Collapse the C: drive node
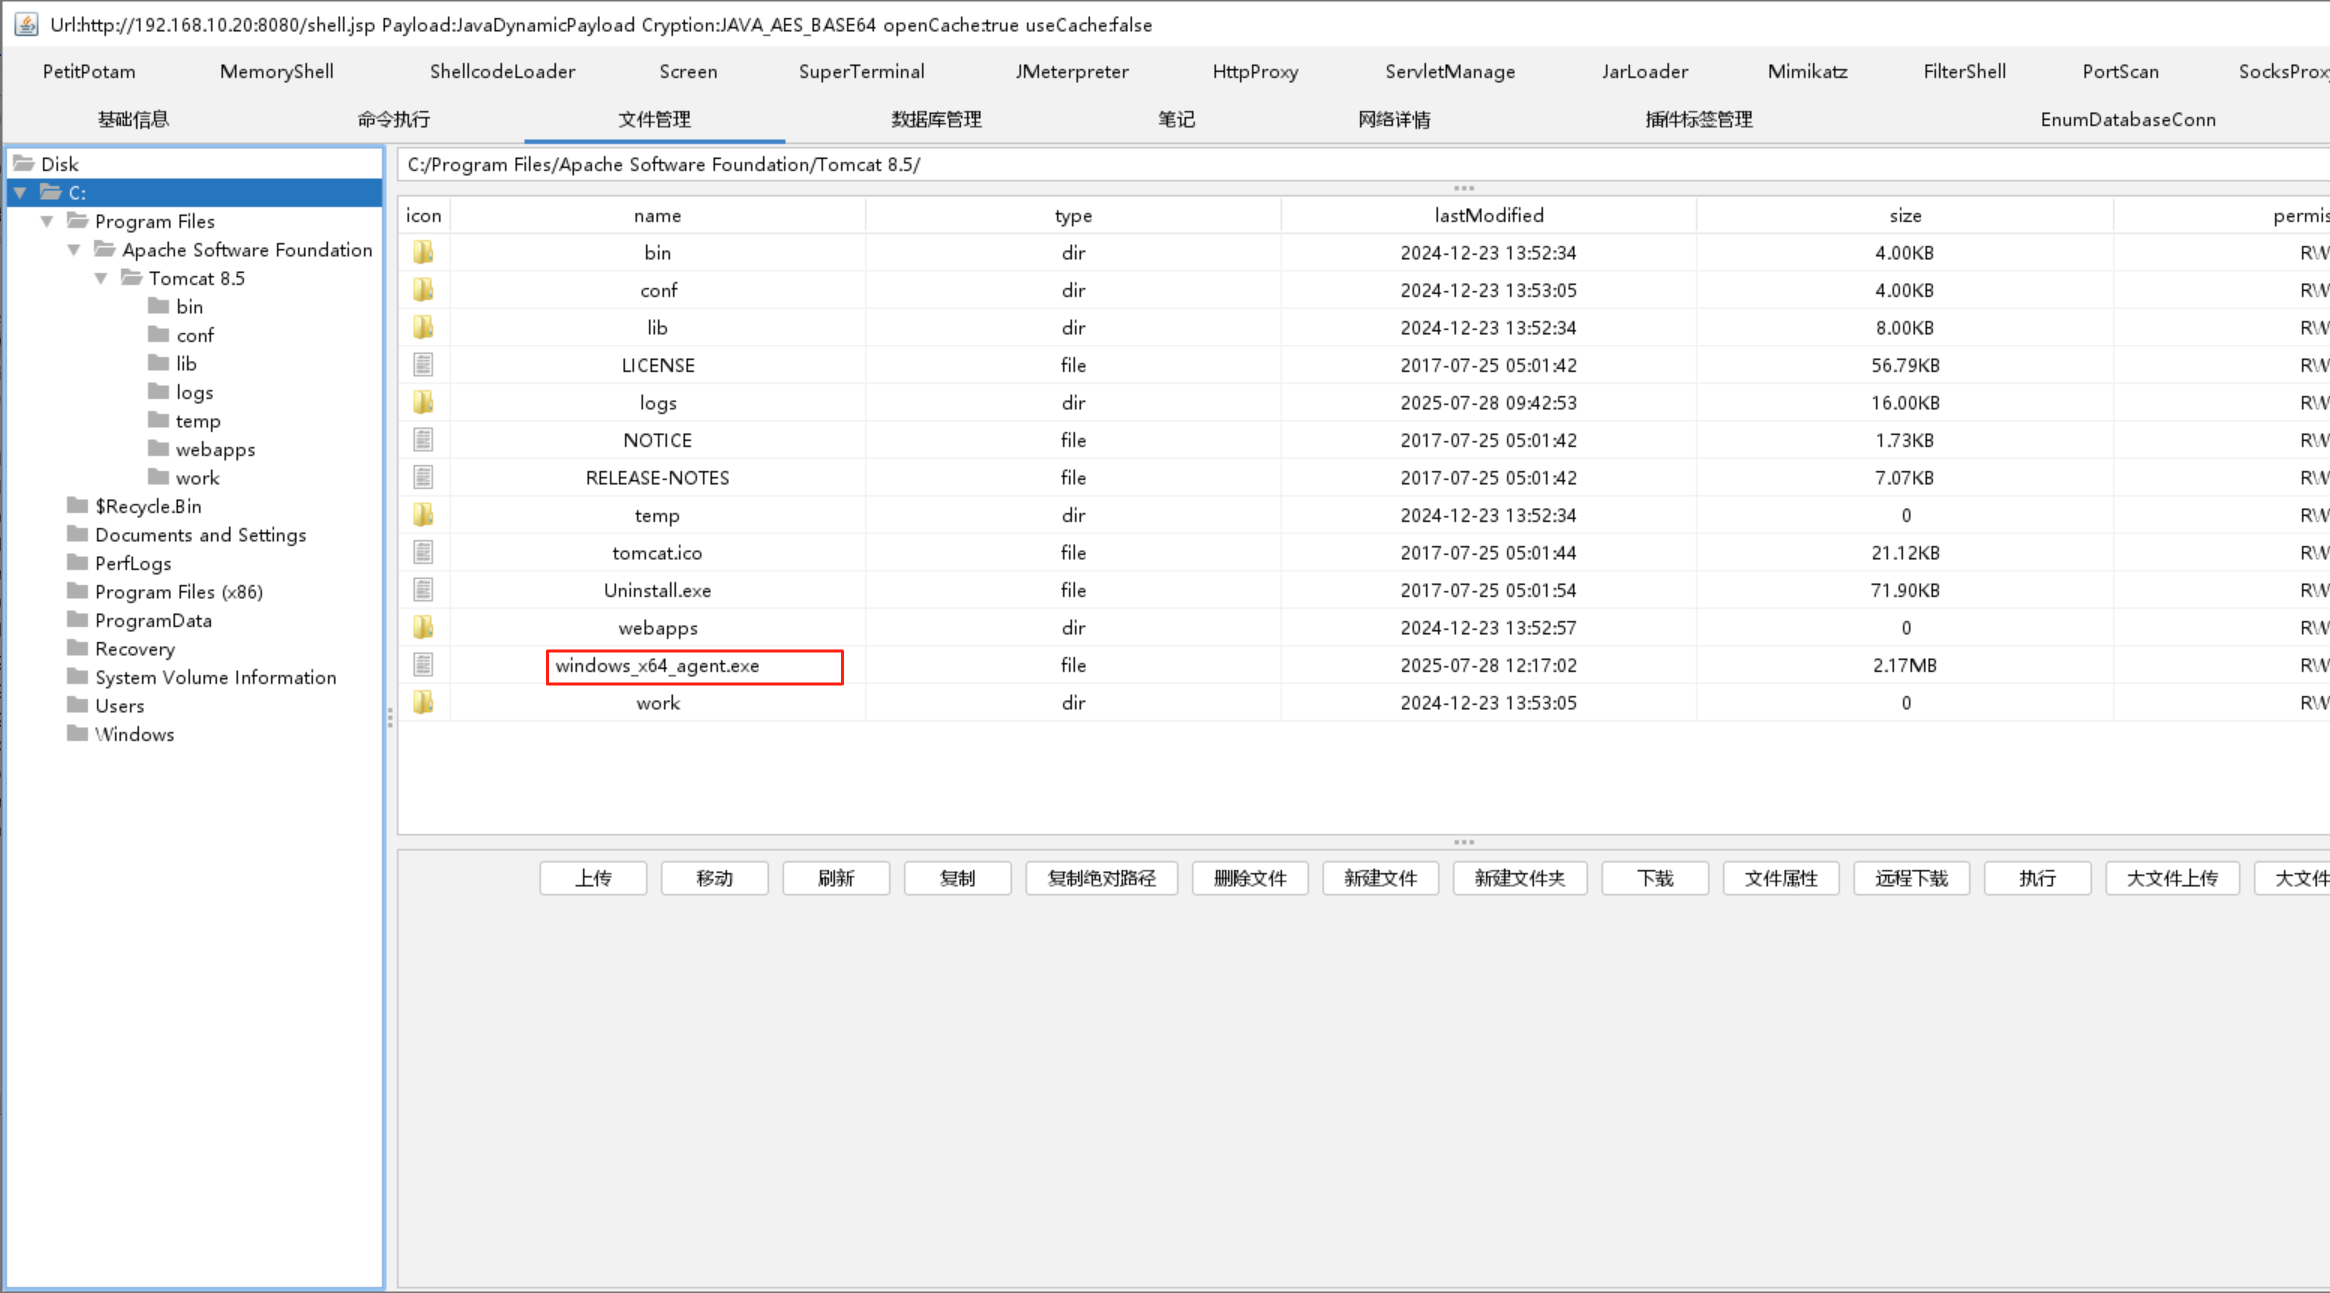The height and width of the screenshot is (1293, 2330). click(20, 192)
